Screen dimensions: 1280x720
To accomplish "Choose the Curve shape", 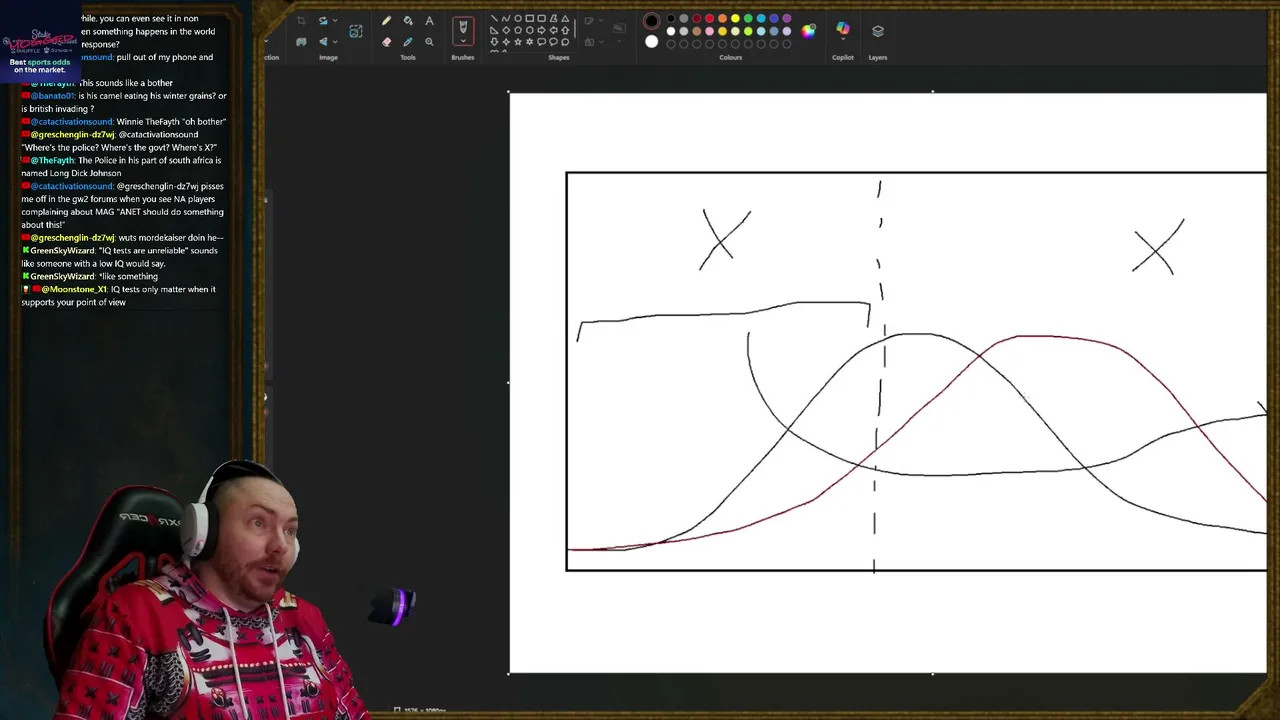I will coord(506,19).
